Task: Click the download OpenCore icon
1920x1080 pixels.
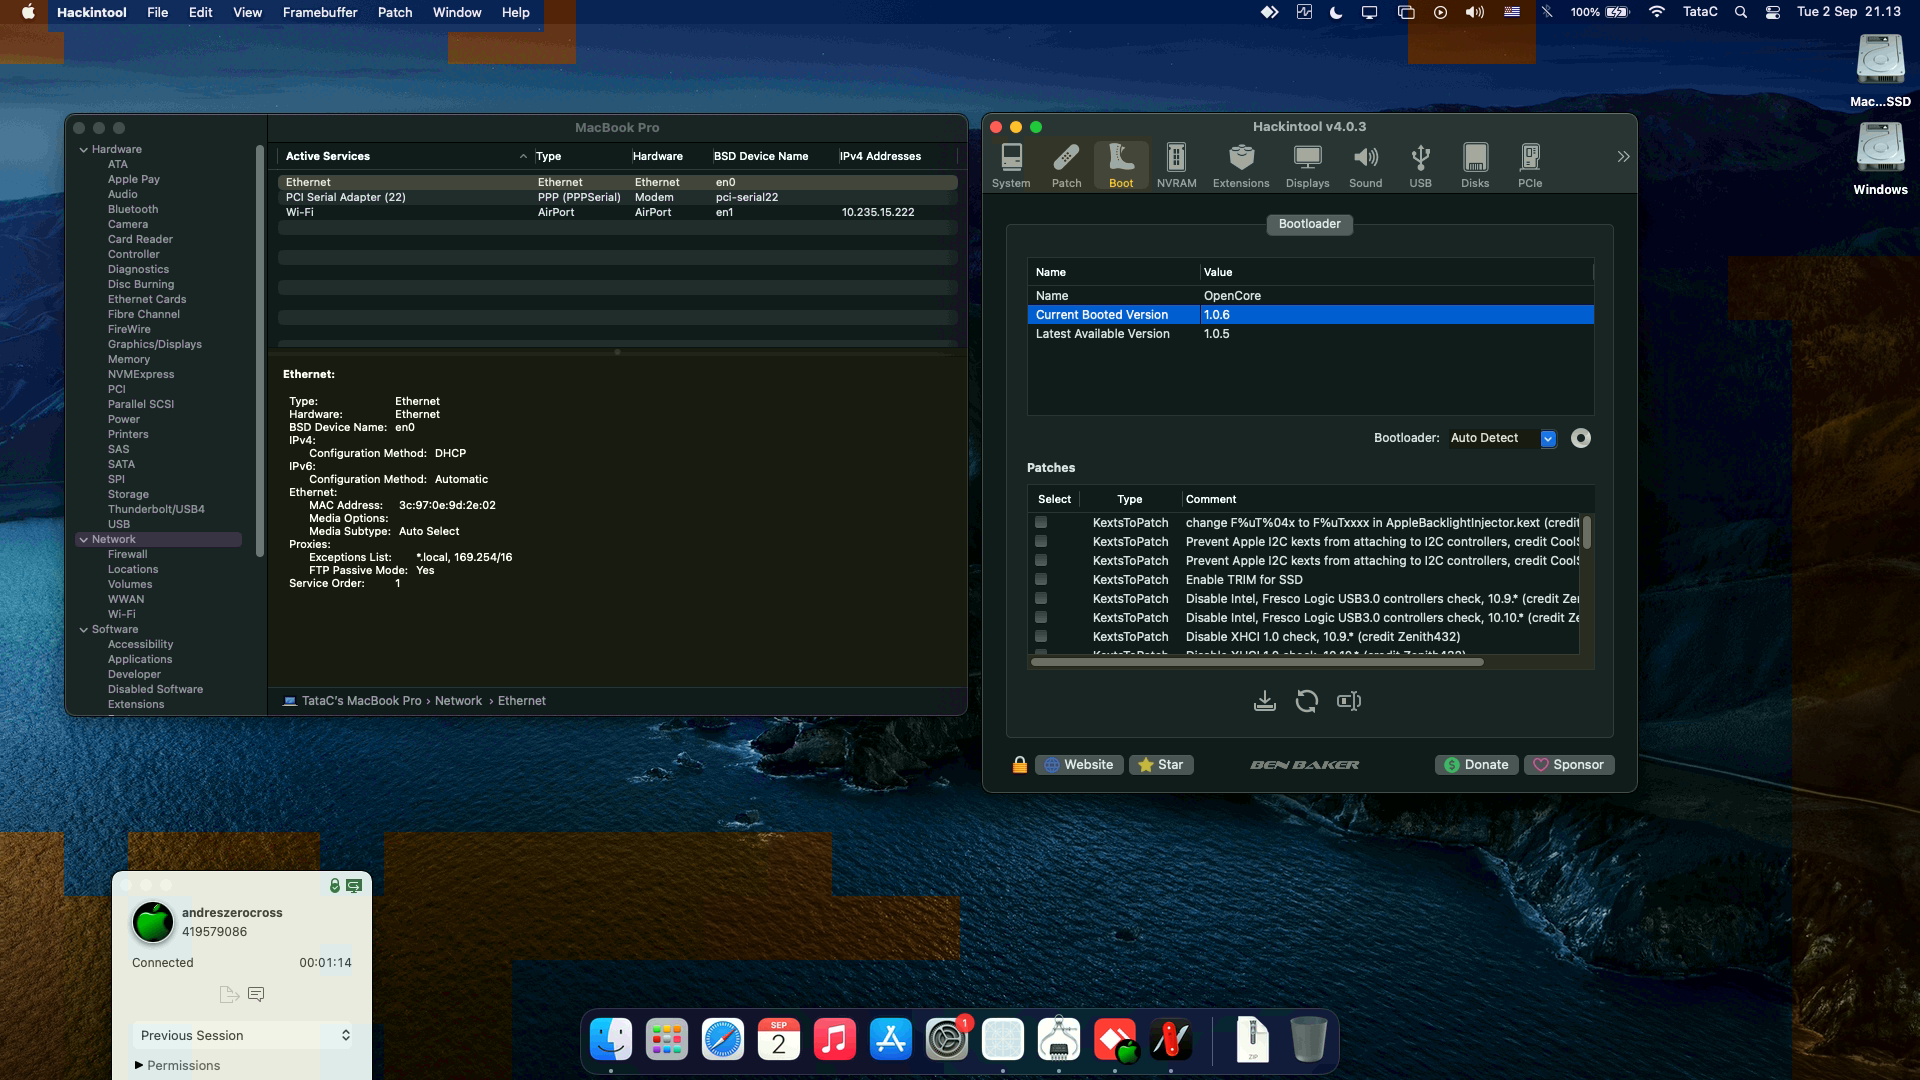Action: pos(1264,700)
